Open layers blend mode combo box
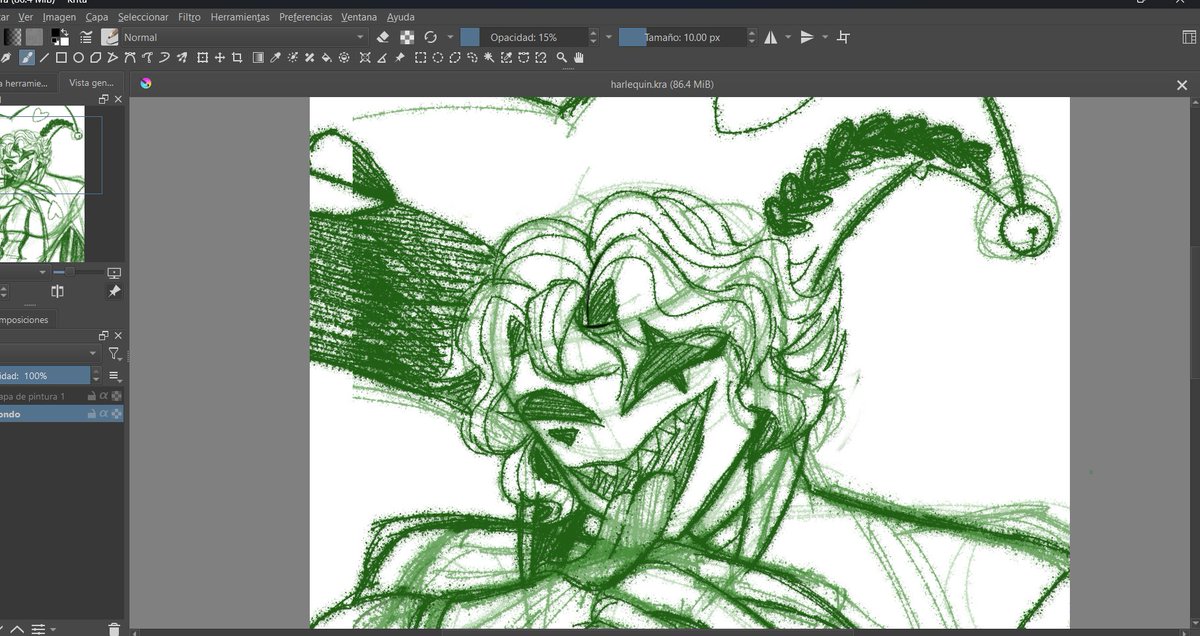The height and width of the screenshot is (636, 1200). click(48, 353)
